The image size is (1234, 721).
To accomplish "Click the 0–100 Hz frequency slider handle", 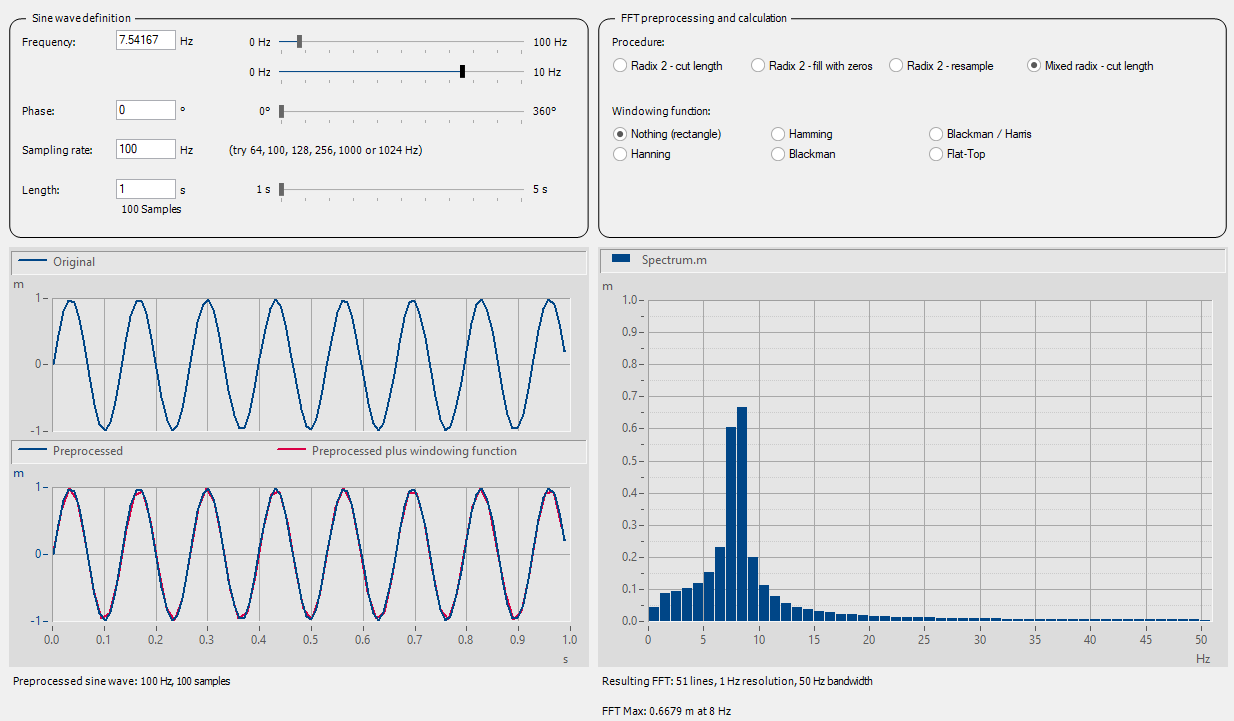I will 299,42.
